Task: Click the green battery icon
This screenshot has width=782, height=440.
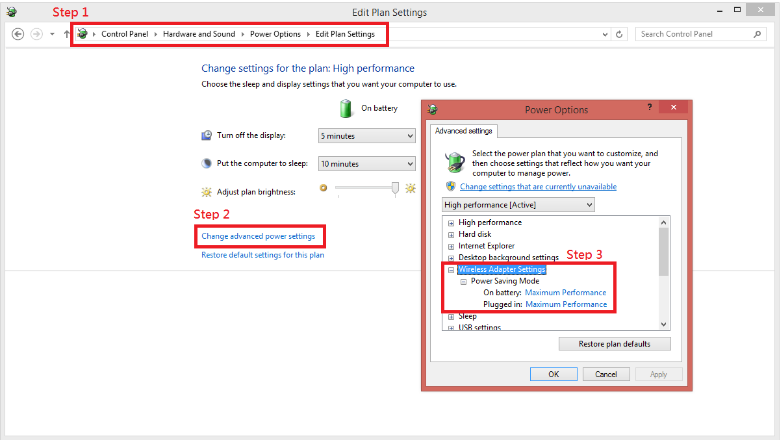Action: [346, 108]
